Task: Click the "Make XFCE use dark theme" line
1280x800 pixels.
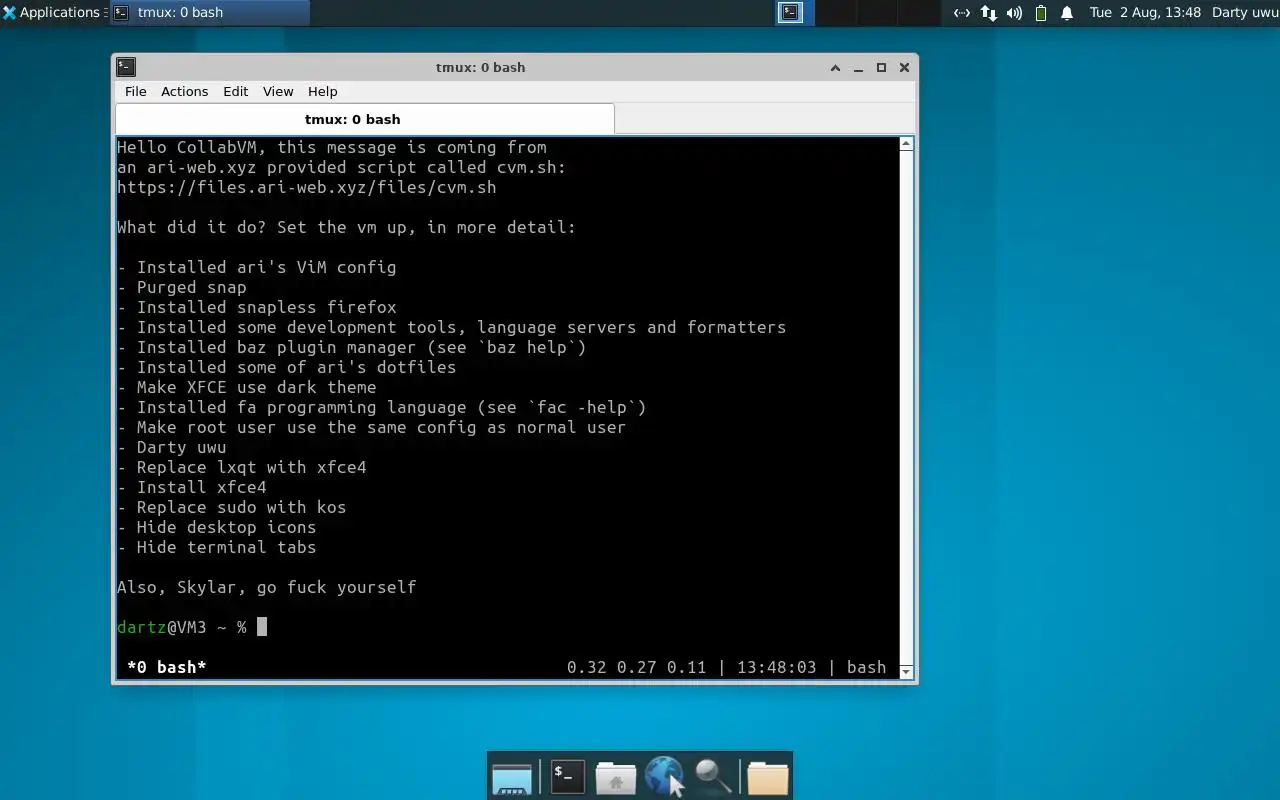Action: click(246, 387)
